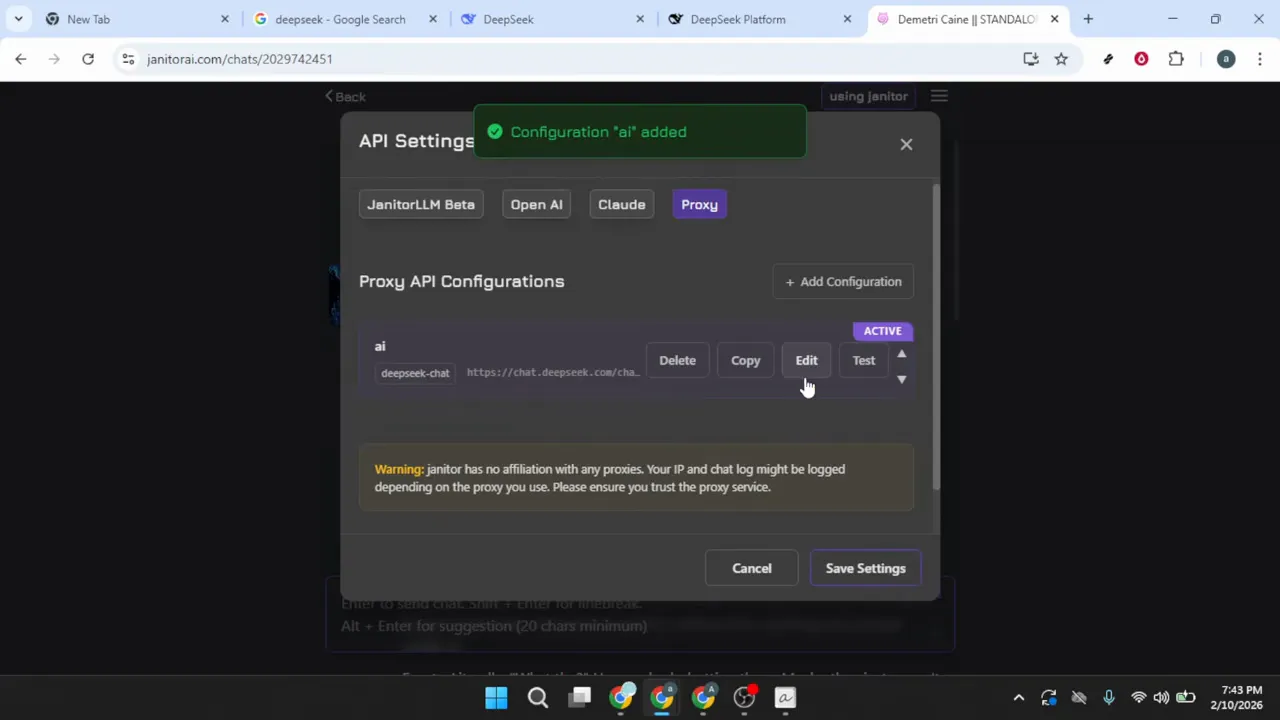View site information icon in address bar
This screenshot has height=720, width=1280.
coord(128,59)
